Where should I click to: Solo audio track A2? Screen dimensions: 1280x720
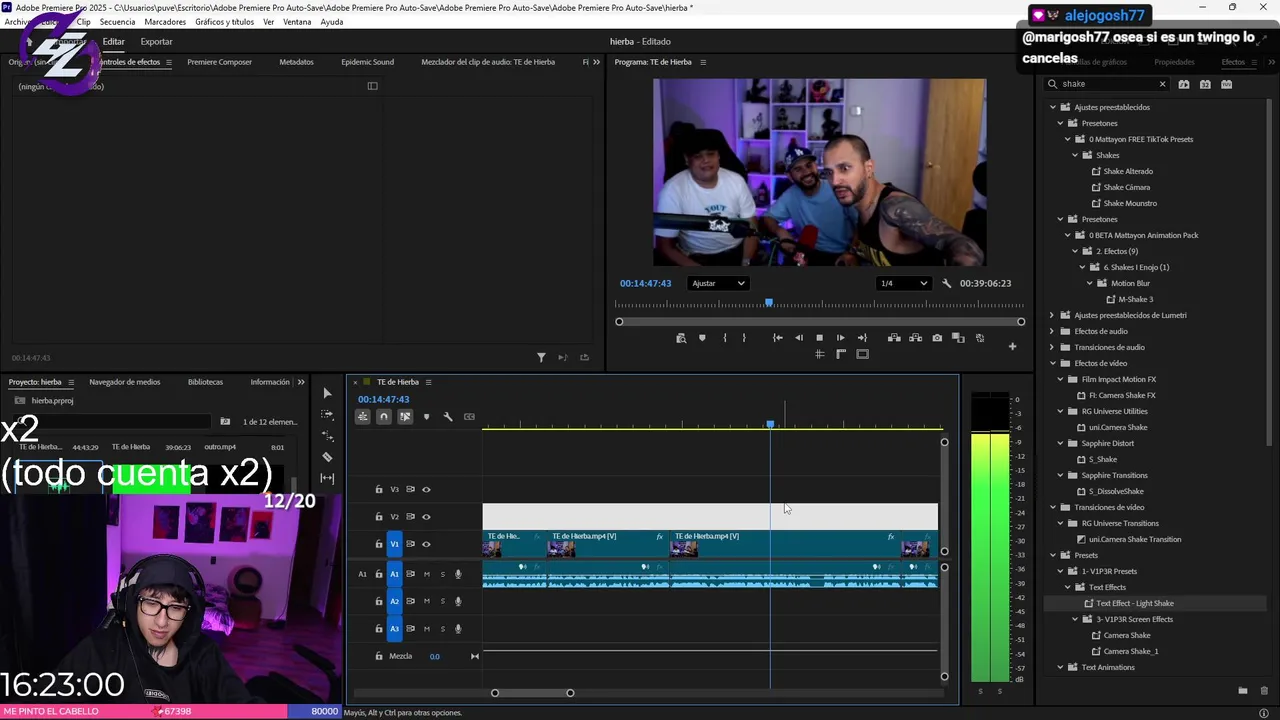pyautogui.click(x=442, y=601)
